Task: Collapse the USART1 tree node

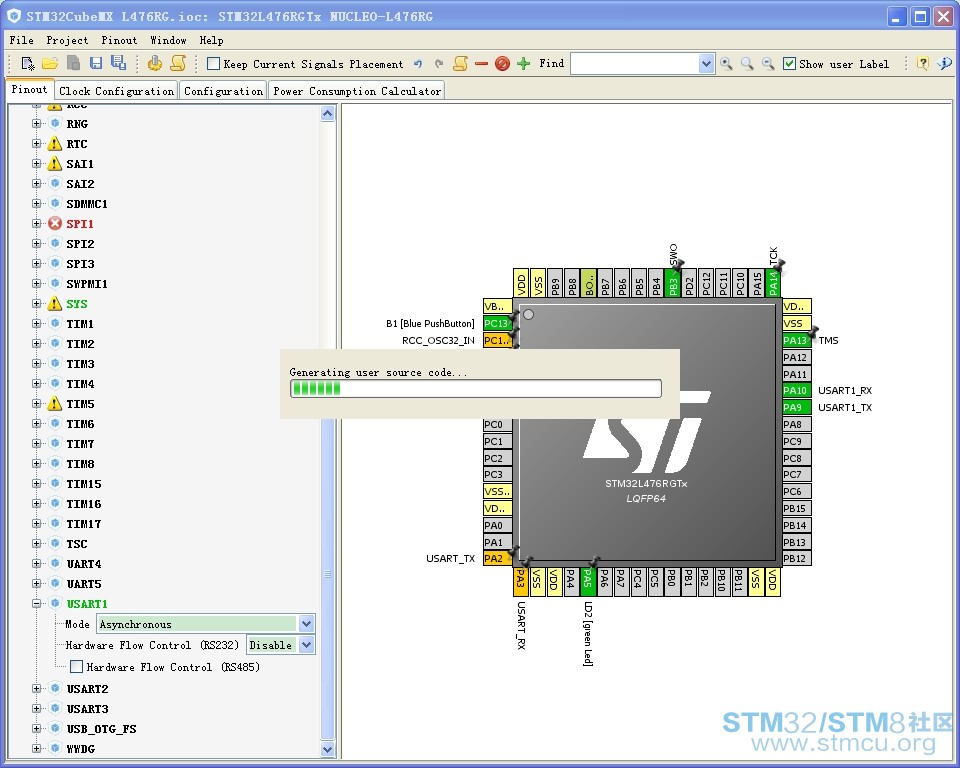Action: [x=37, y=604]
